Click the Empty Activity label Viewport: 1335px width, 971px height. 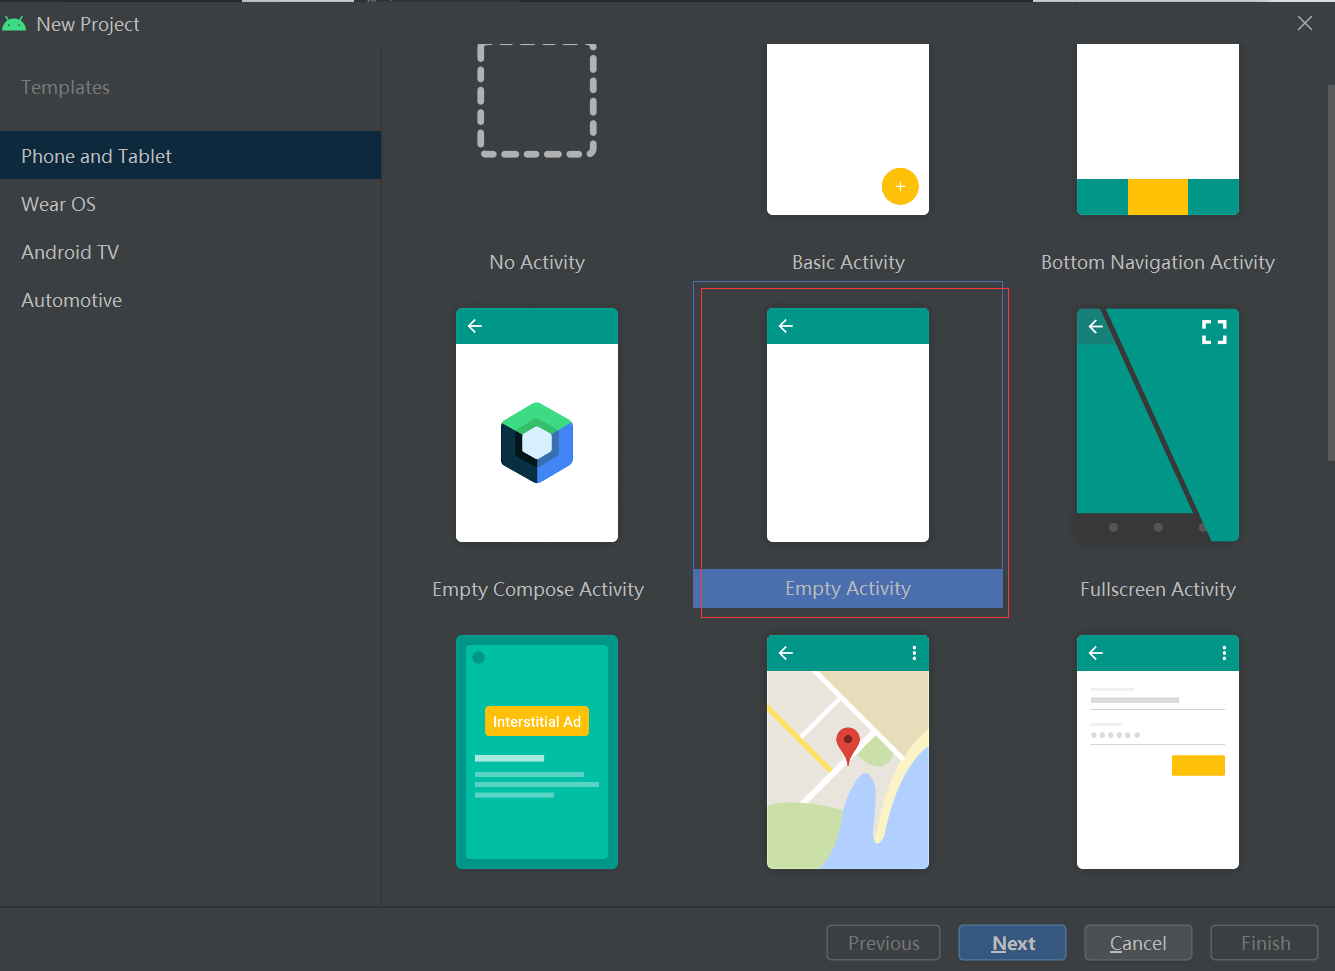(x=848, y=588)
